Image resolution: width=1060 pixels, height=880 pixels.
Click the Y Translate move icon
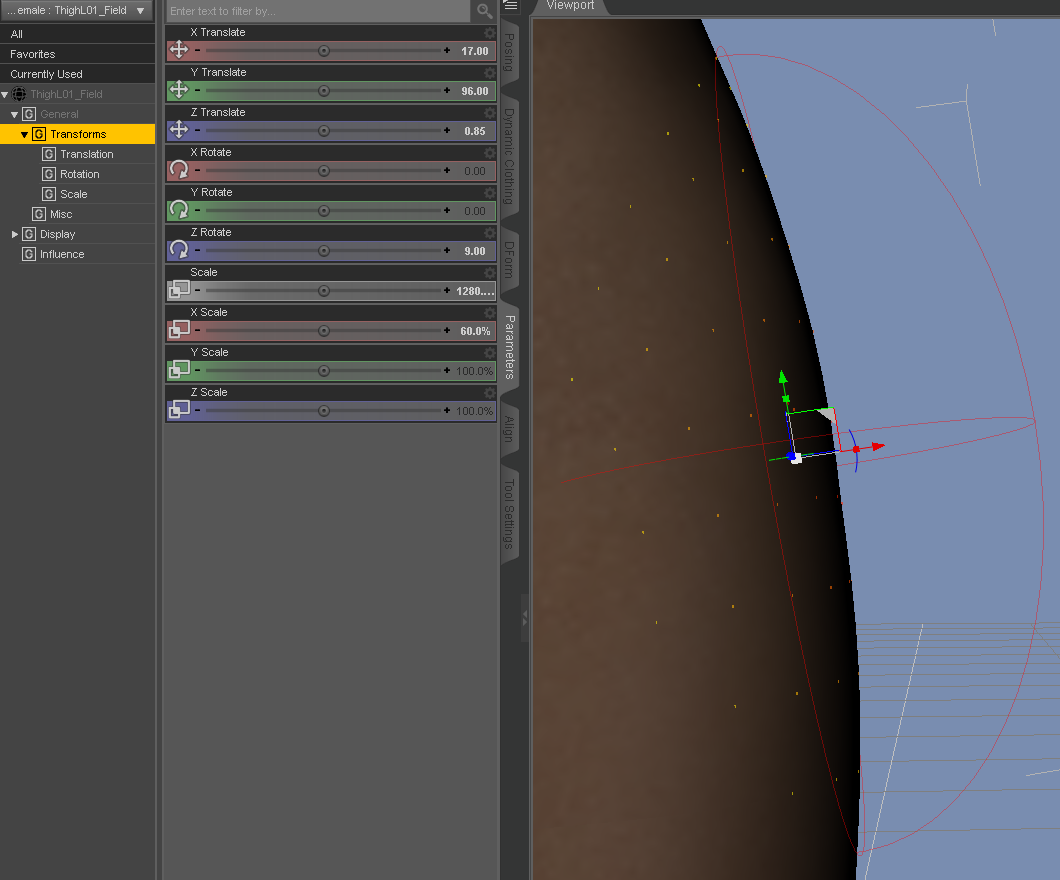coord(179,89)
